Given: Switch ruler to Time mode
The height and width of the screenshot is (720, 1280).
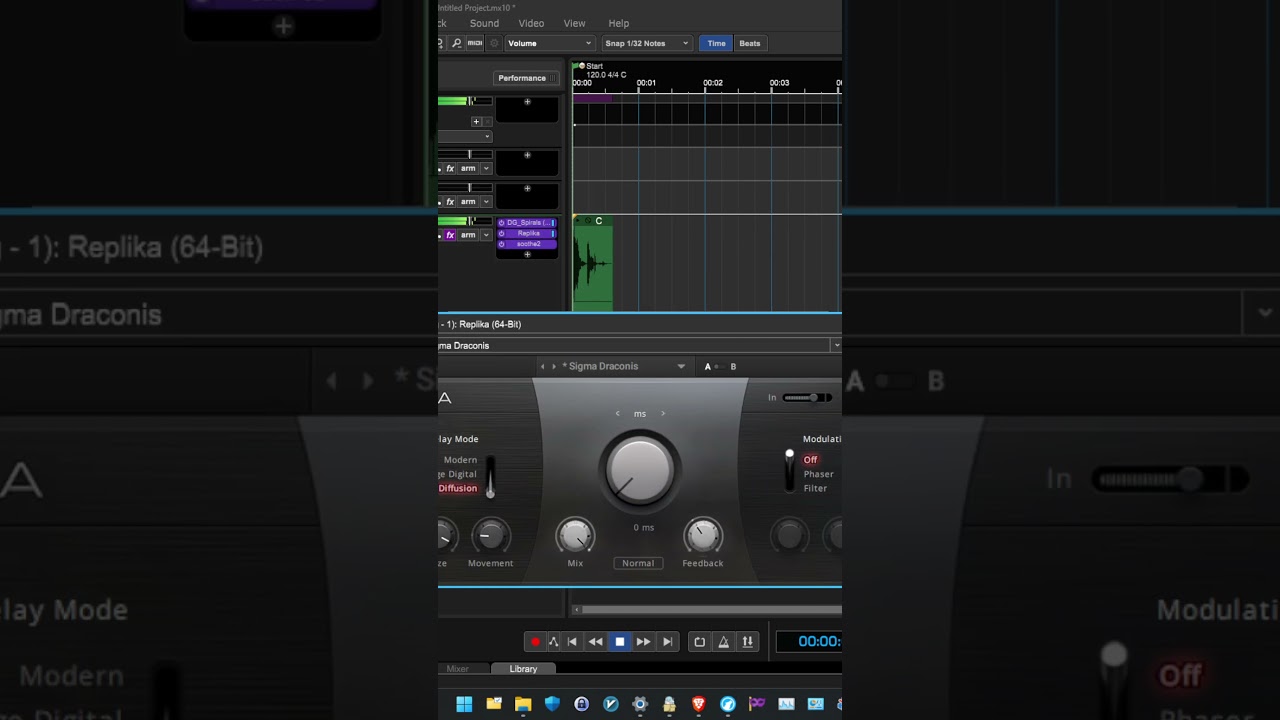Looking at the screenshot, I should click(x=716, y=43).
